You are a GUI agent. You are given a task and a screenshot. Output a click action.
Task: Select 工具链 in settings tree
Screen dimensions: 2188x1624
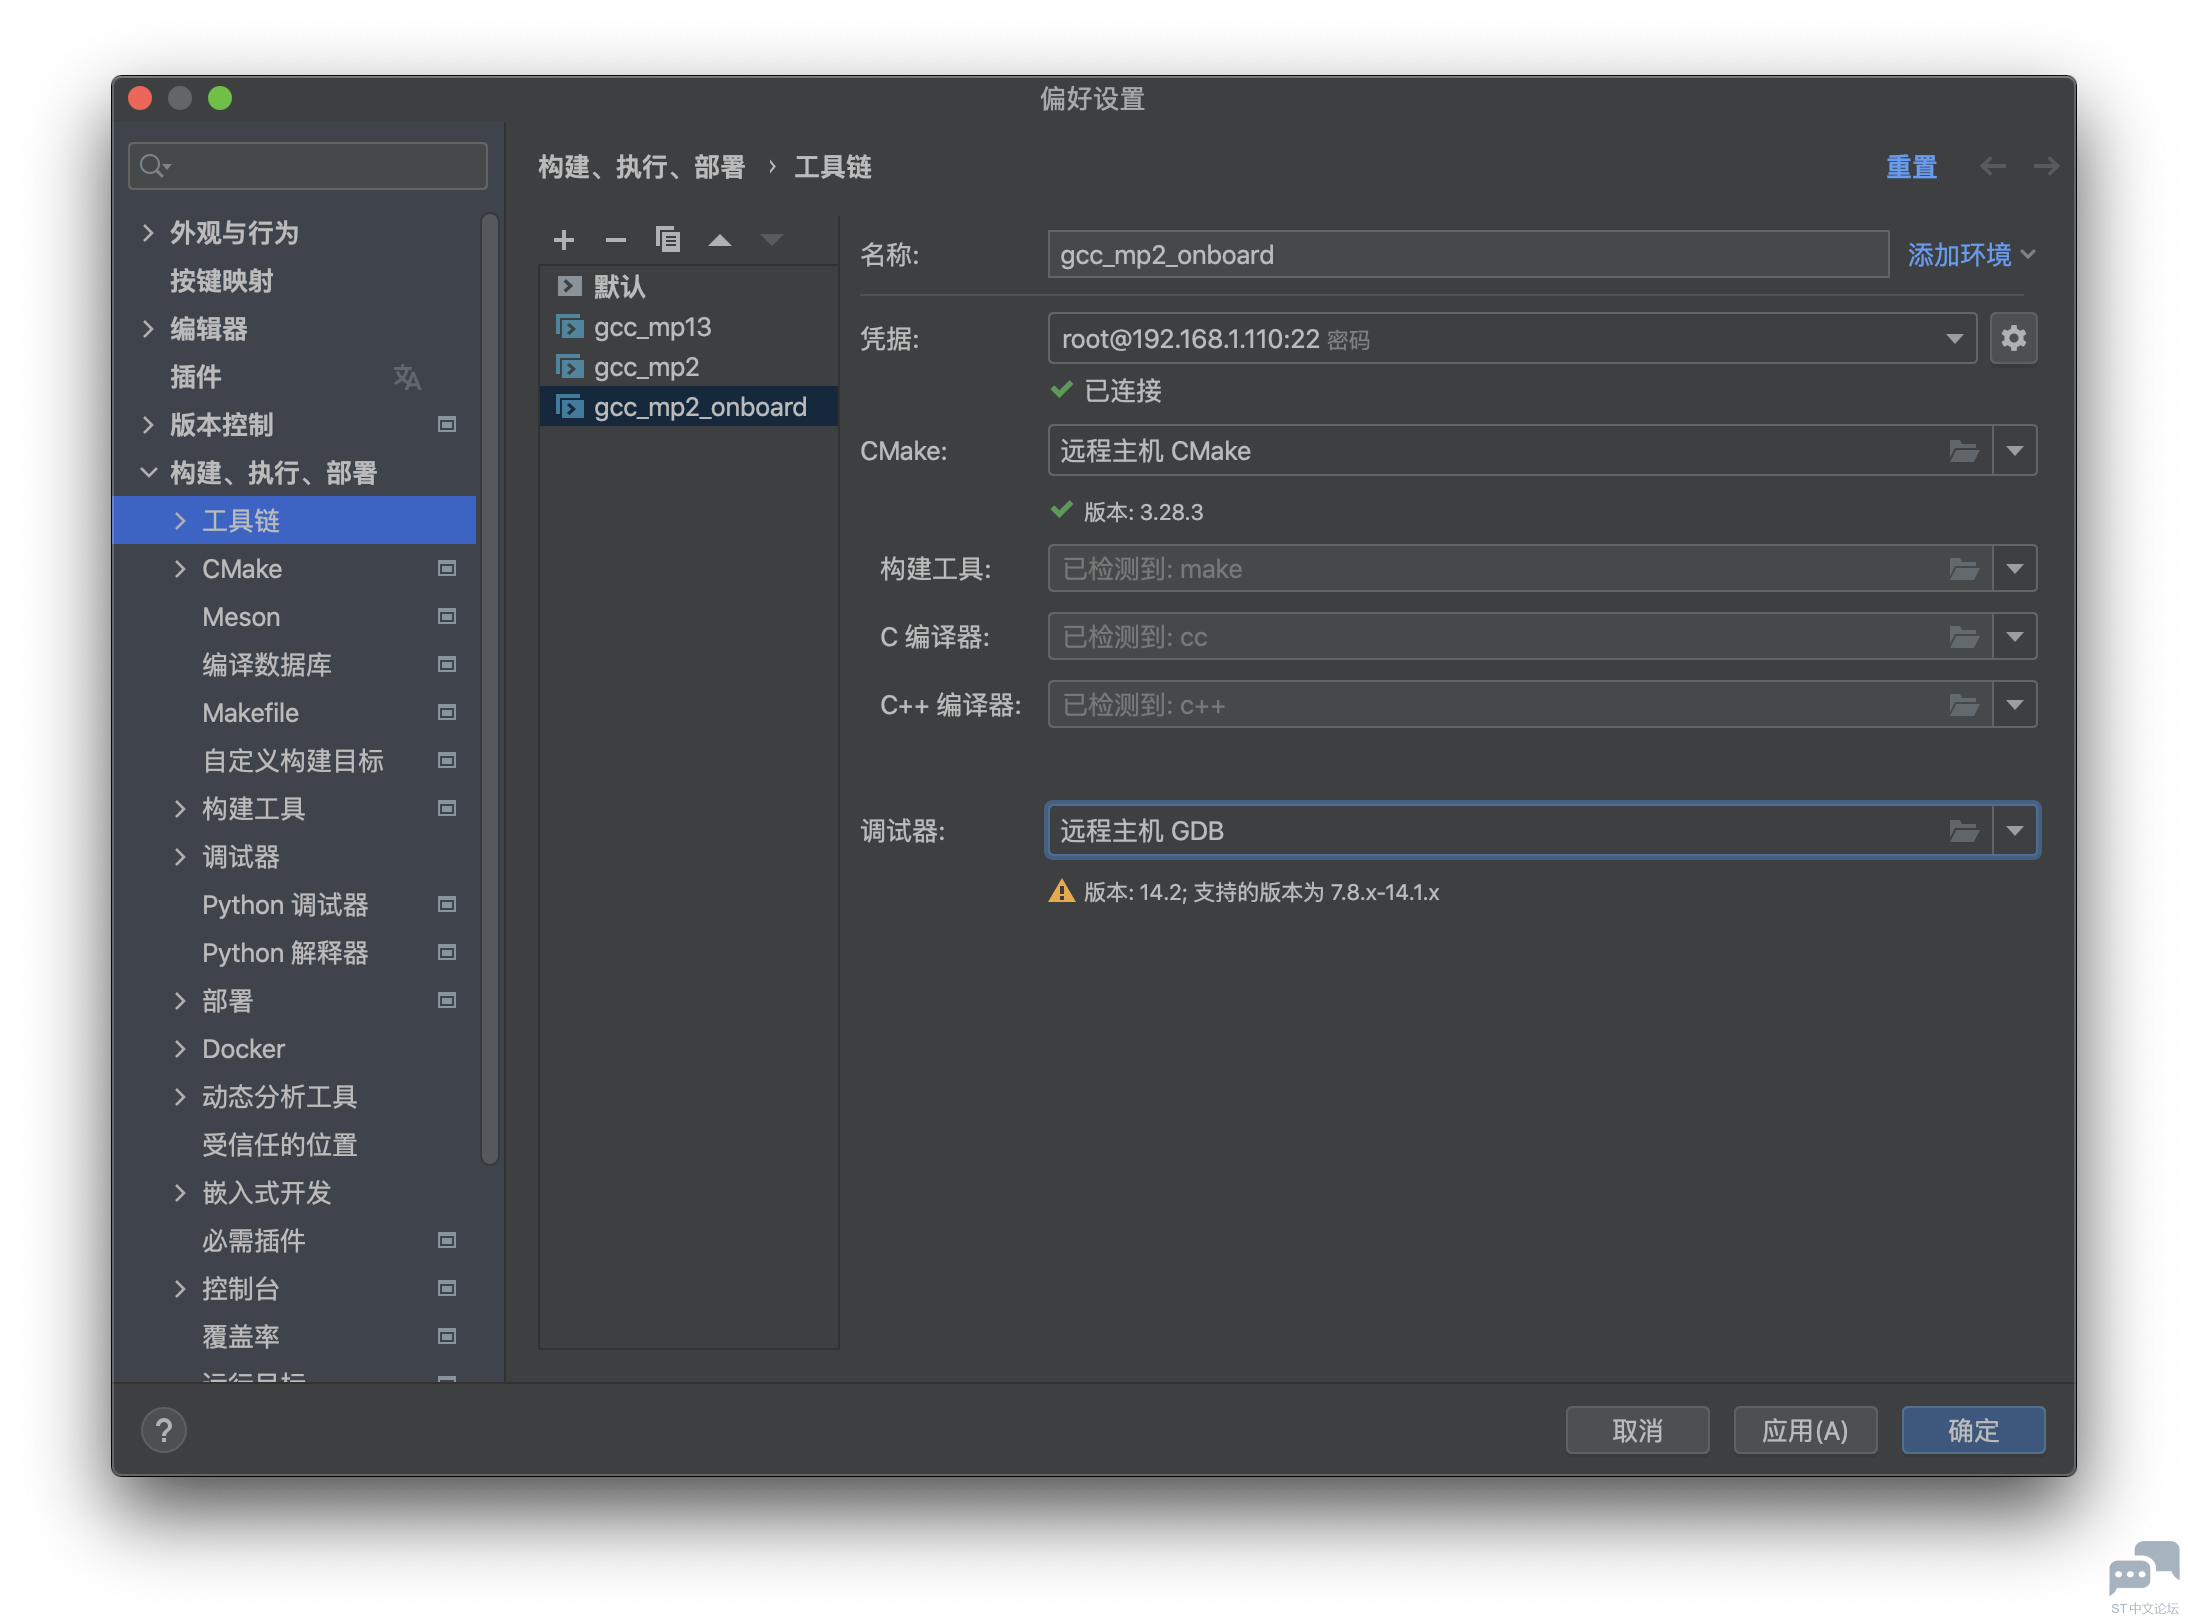(294, 521)
